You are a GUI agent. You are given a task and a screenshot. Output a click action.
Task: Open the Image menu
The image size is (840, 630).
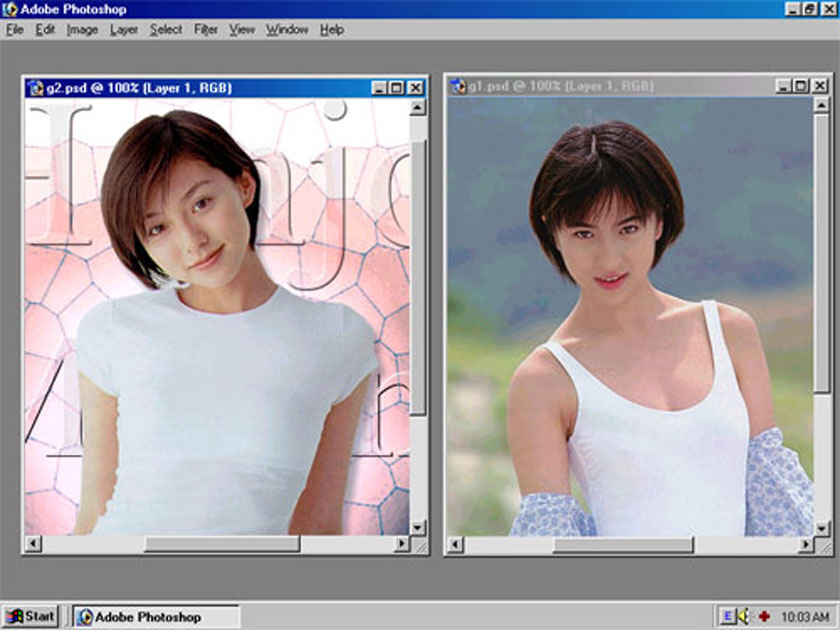click(82, 30)
